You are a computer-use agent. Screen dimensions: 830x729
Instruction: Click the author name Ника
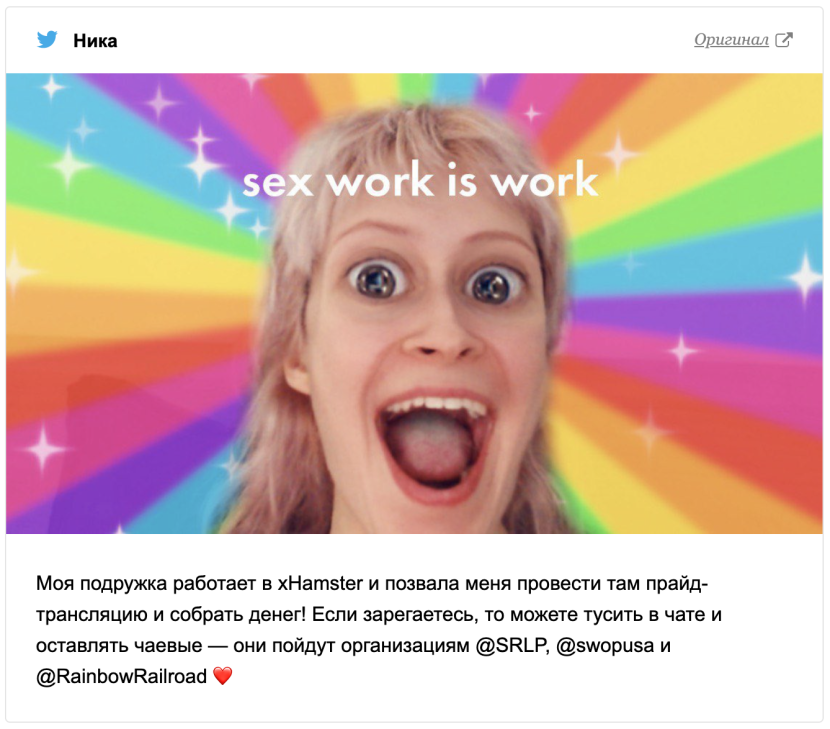tap(95, 41)
